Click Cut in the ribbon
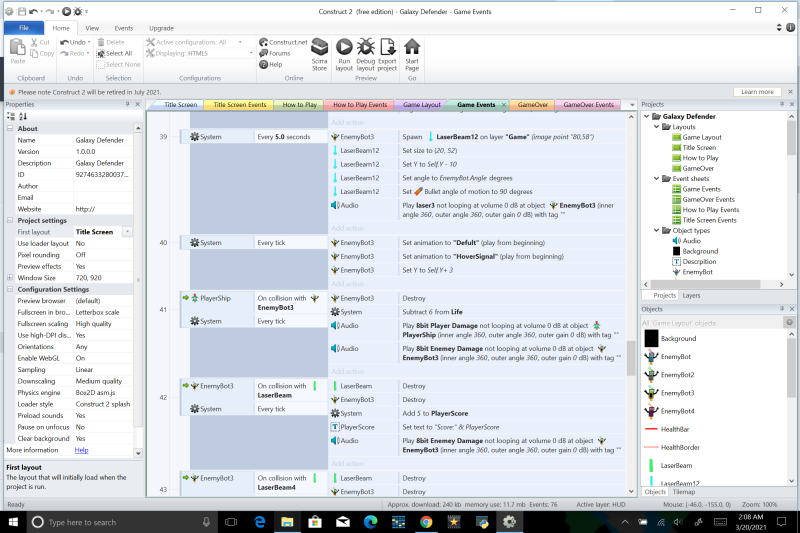The height and width of the screenshot is (533, 800). coord(40,42)
